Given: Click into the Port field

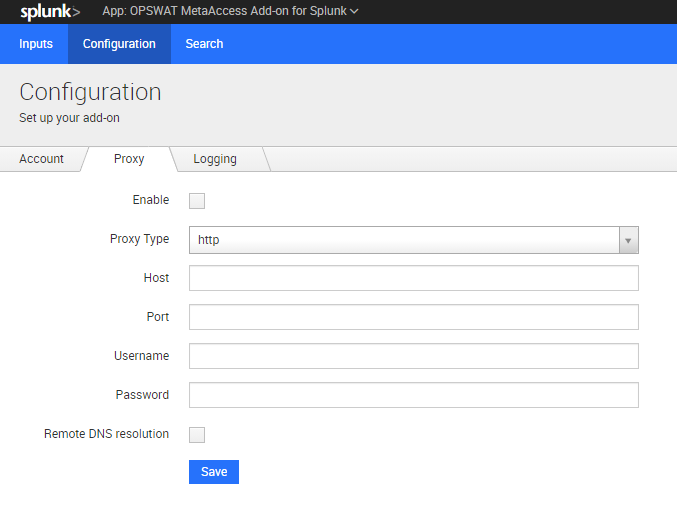Looking at the screenshot, I should pyautogui.click(x=414, y=317).
